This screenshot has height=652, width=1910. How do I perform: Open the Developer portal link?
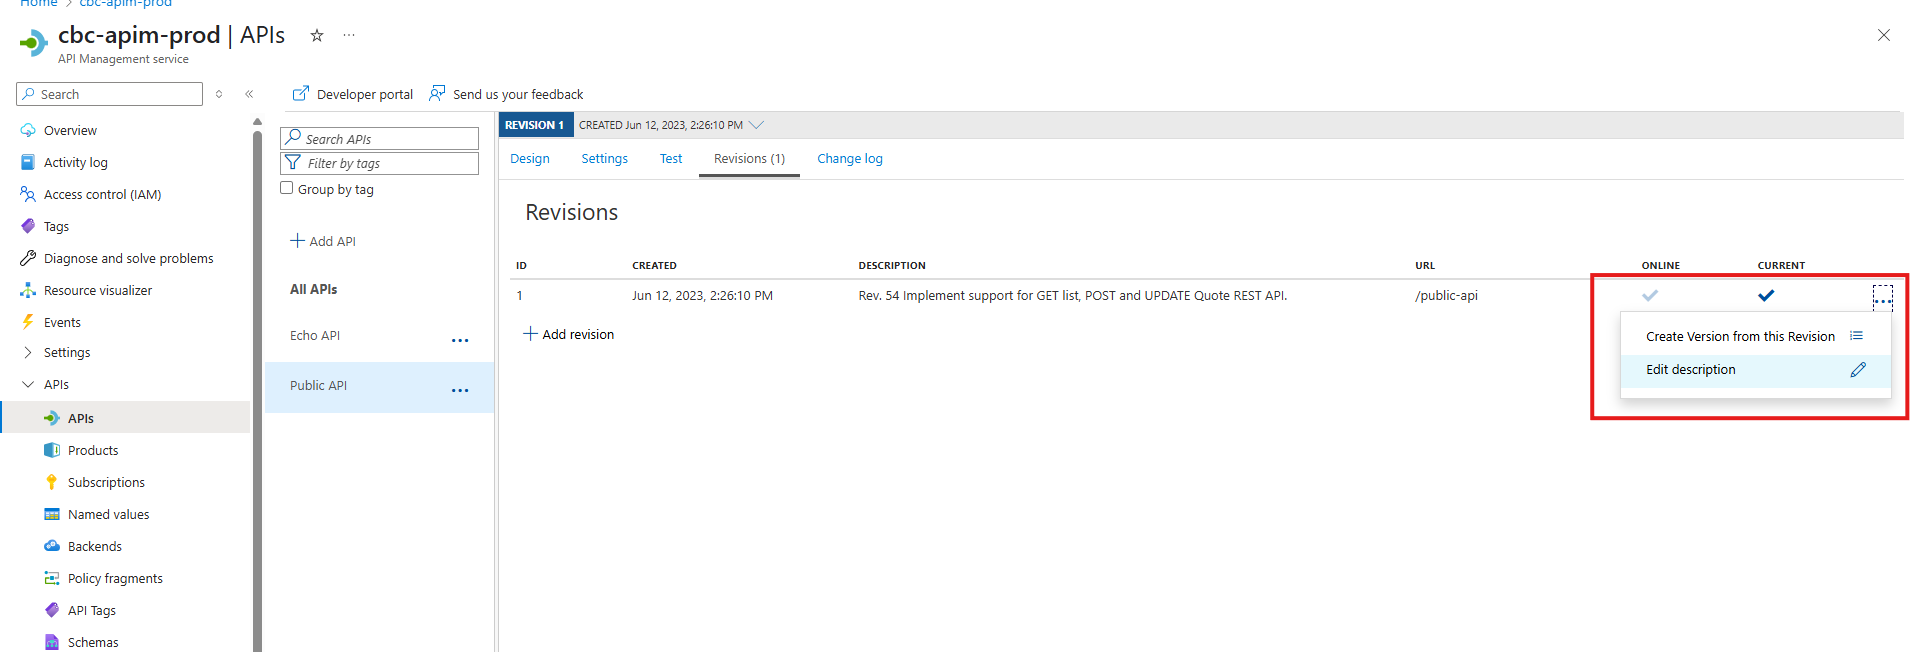[353, 94]
